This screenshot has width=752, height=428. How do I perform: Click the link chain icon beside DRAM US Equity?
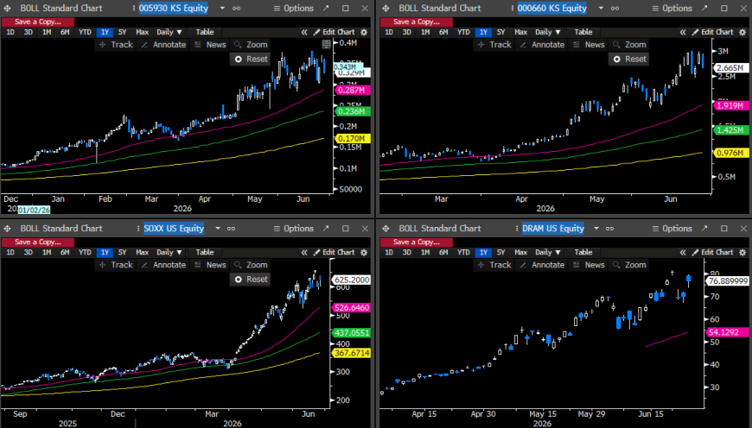coord(610,228)
